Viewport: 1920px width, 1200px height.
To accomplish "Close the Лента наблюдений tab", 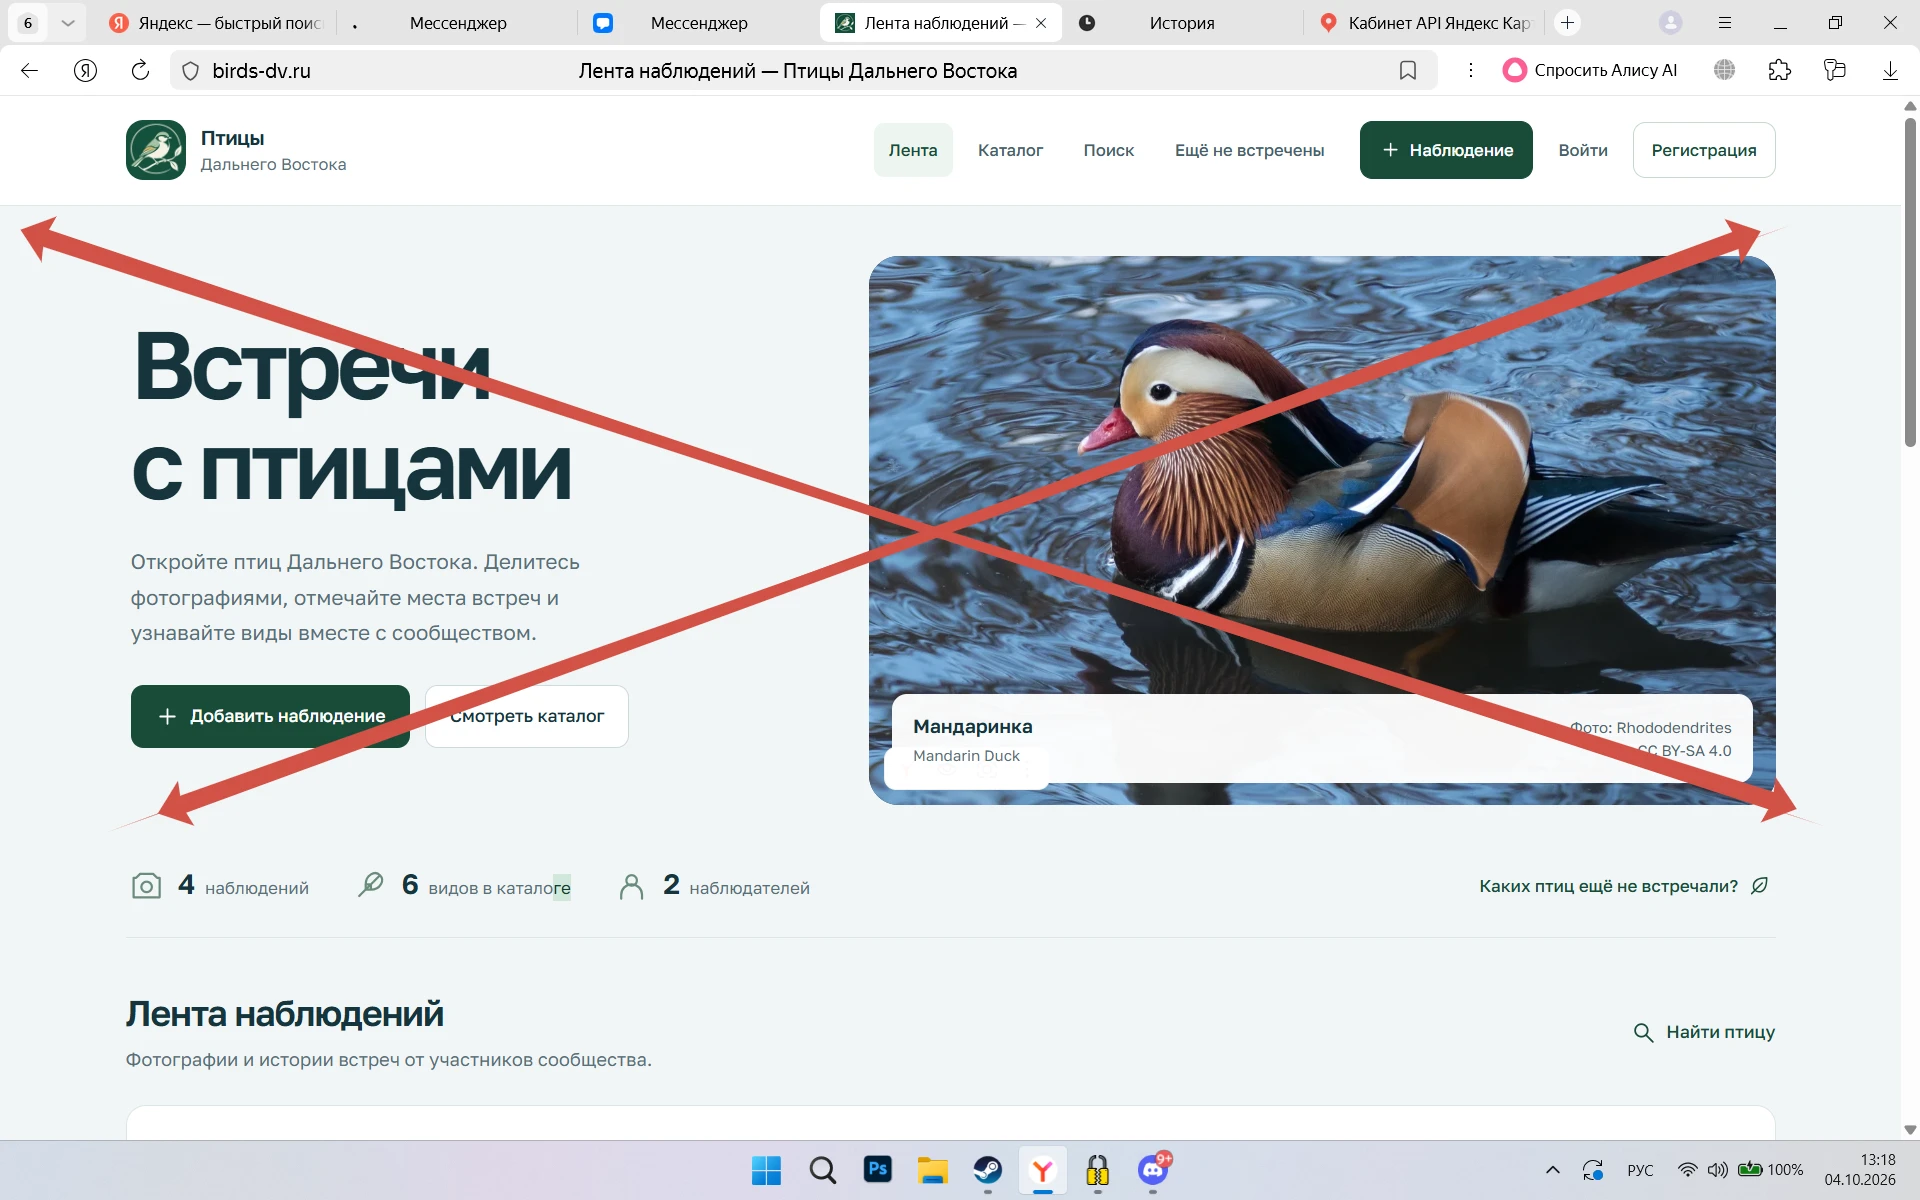I will (x=1041, y=23).
